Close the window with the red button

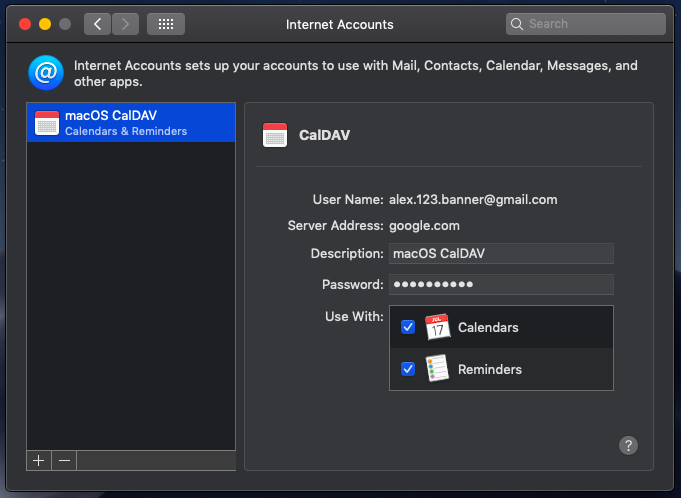point(25,24)
